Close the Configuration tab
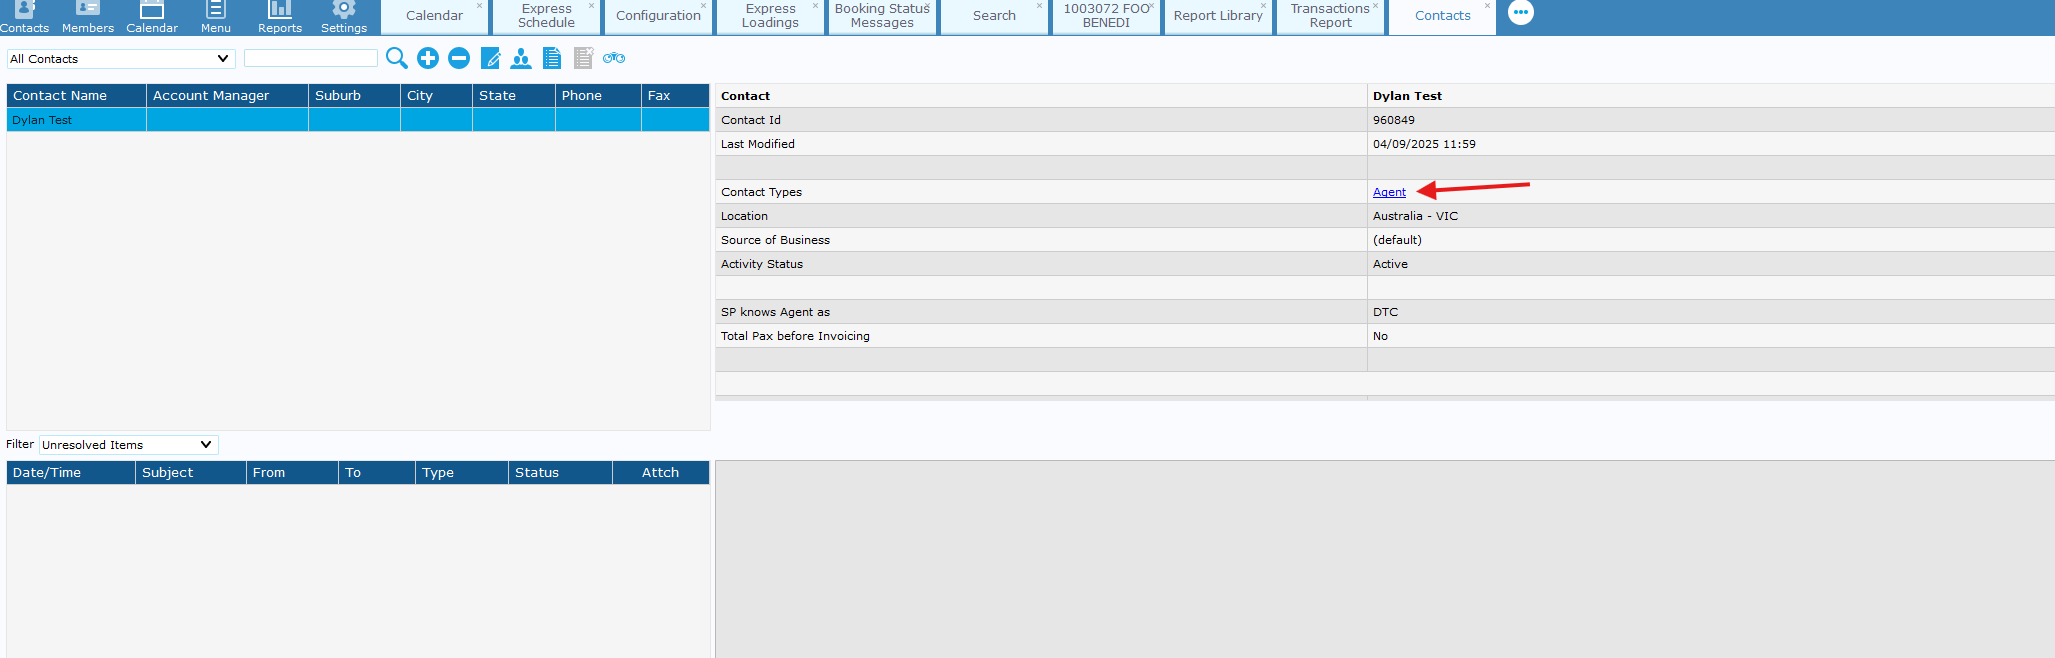The height and width of the screenshot is (658, 2055). 703,6
